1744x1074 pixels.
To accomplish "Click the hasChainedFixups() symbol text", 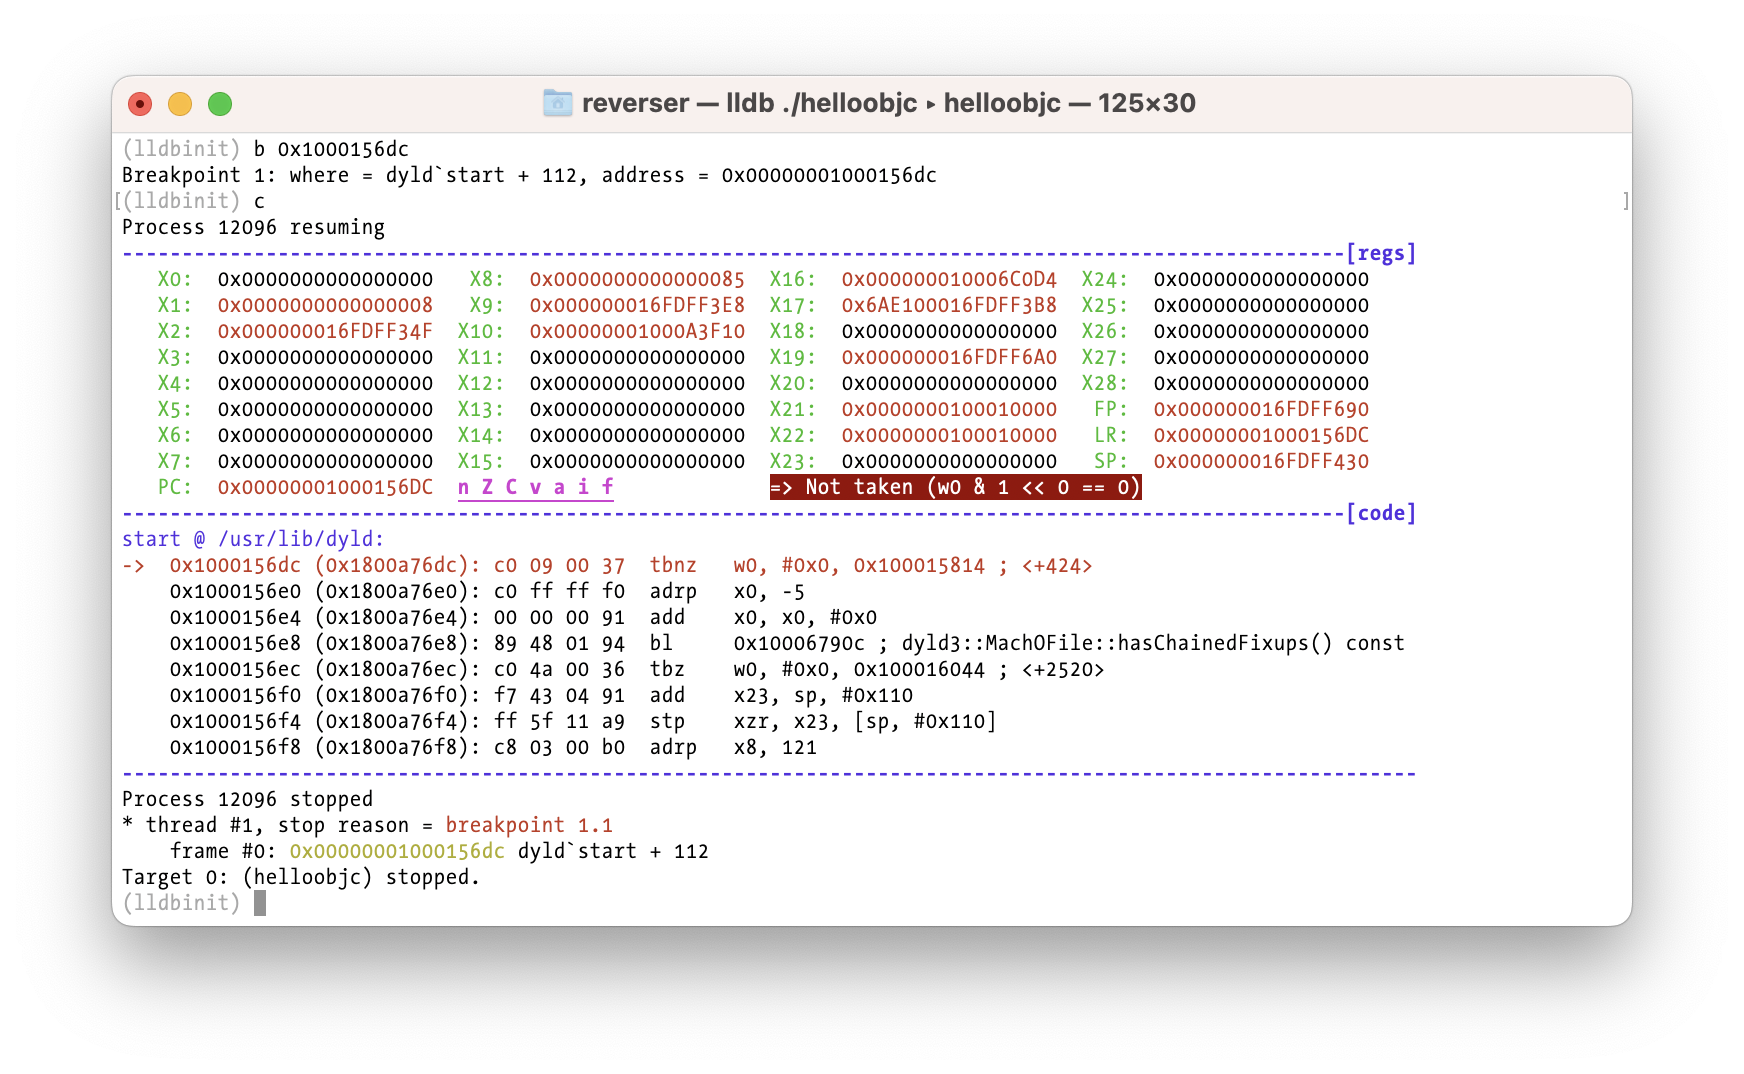I will [1117, 644].
